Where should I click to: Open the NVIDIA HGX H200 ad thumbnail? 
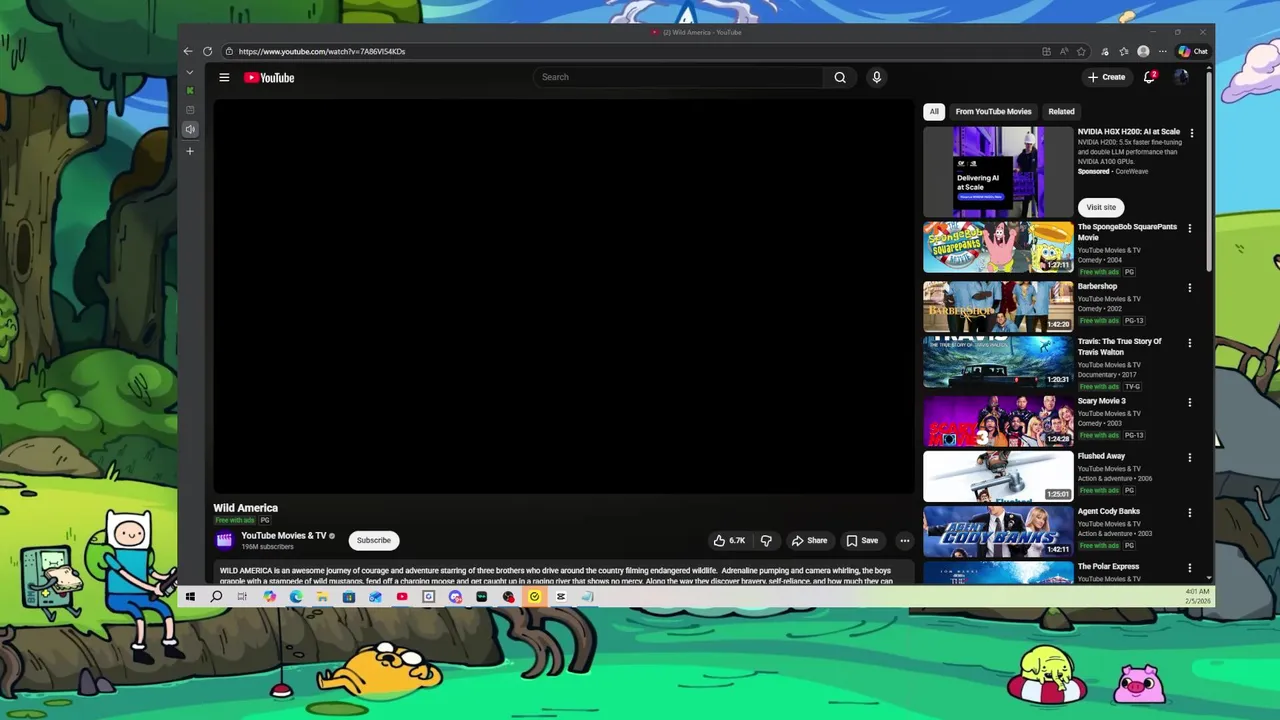998,172
